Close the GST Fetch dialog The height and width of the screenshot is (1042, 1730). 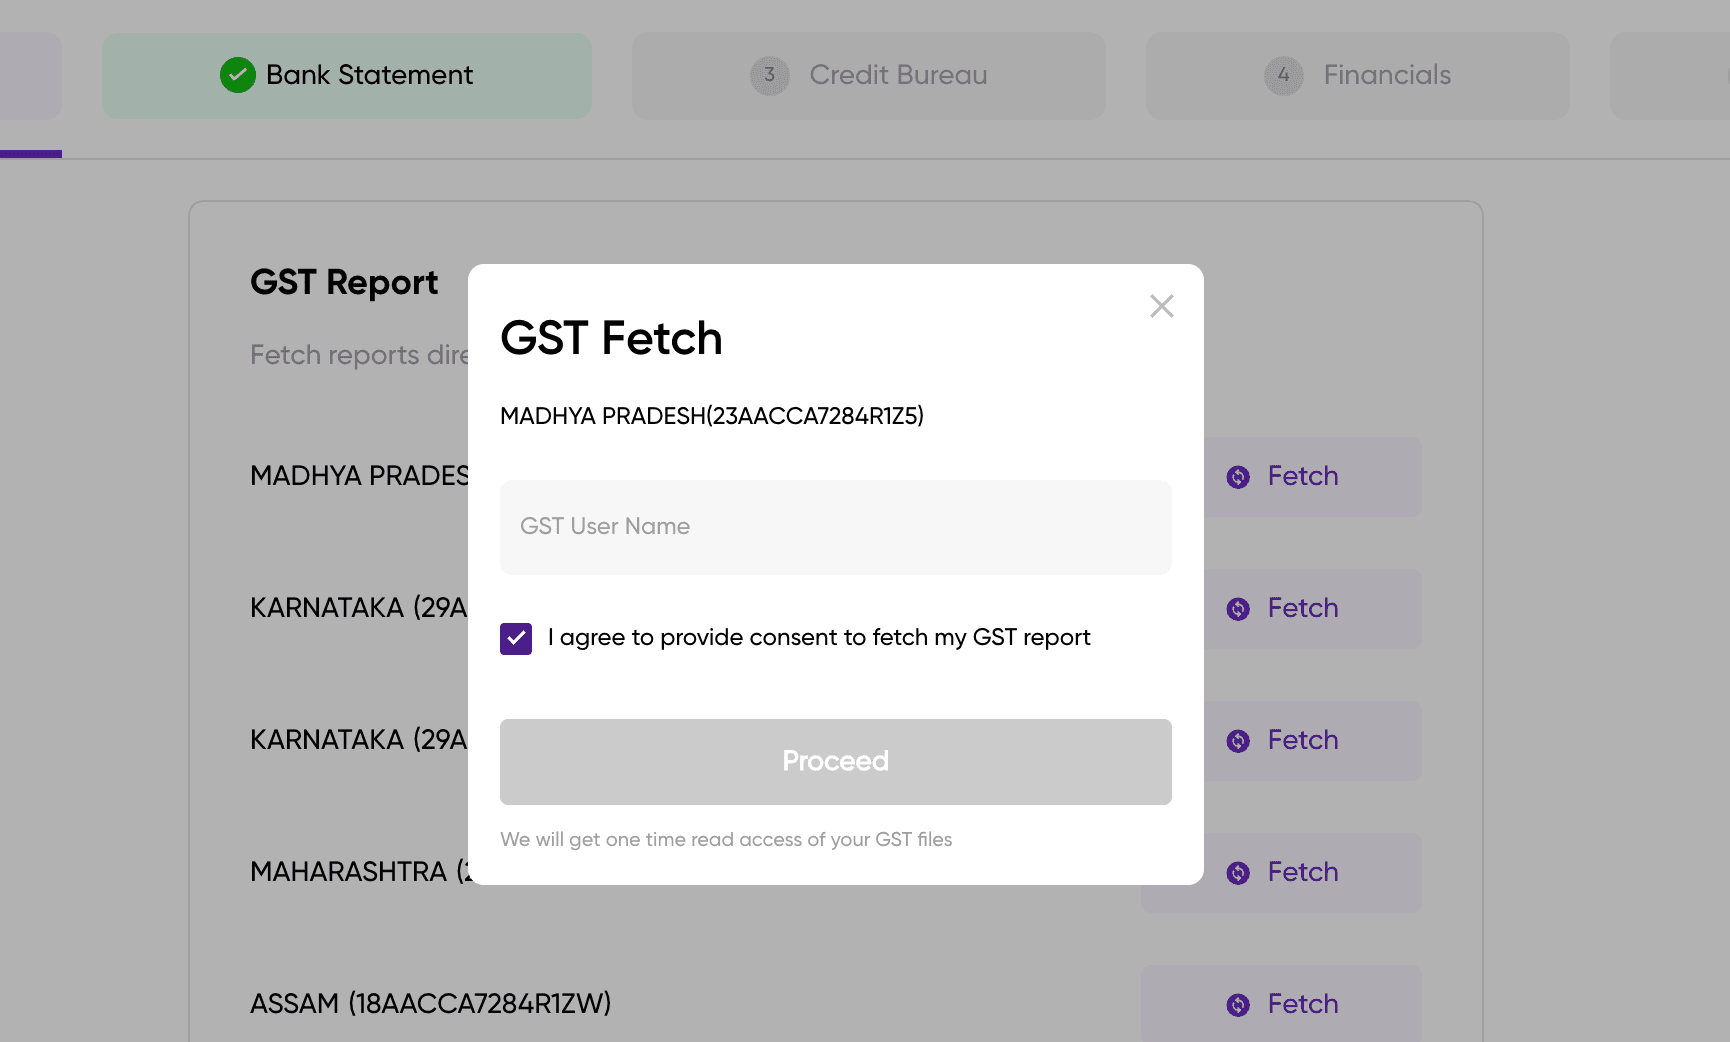click(1161, 307)
